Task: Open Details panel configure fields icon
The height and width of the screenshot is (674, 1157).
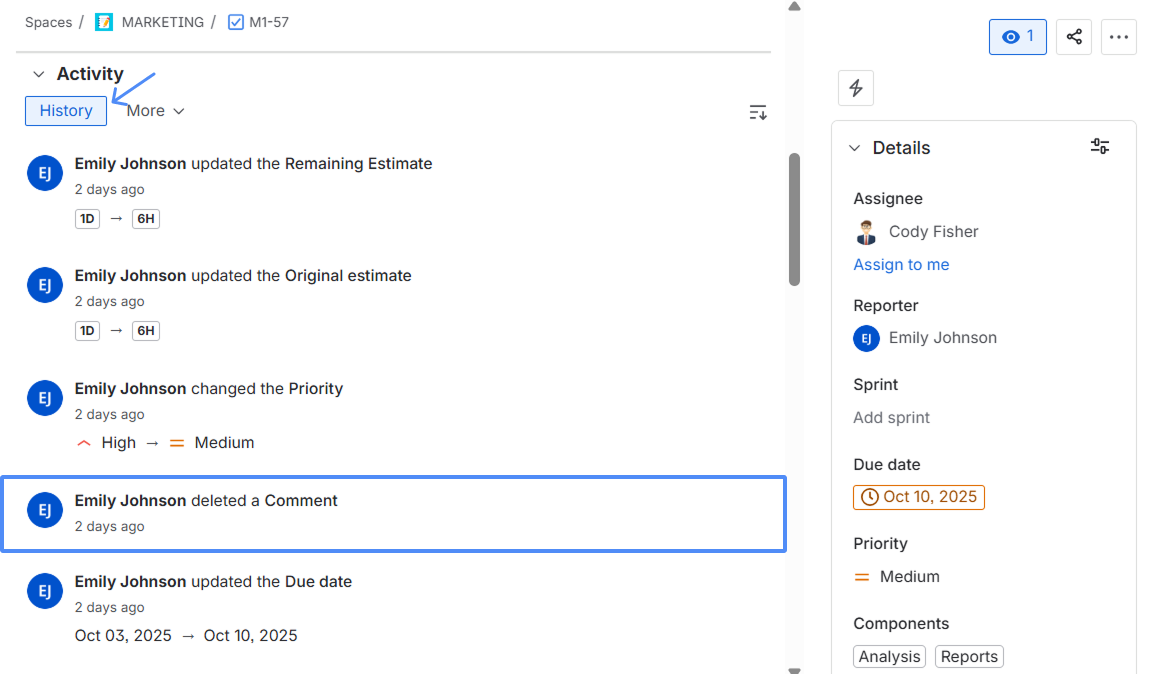Action: pyautogui.click(x=1099, y=146)
